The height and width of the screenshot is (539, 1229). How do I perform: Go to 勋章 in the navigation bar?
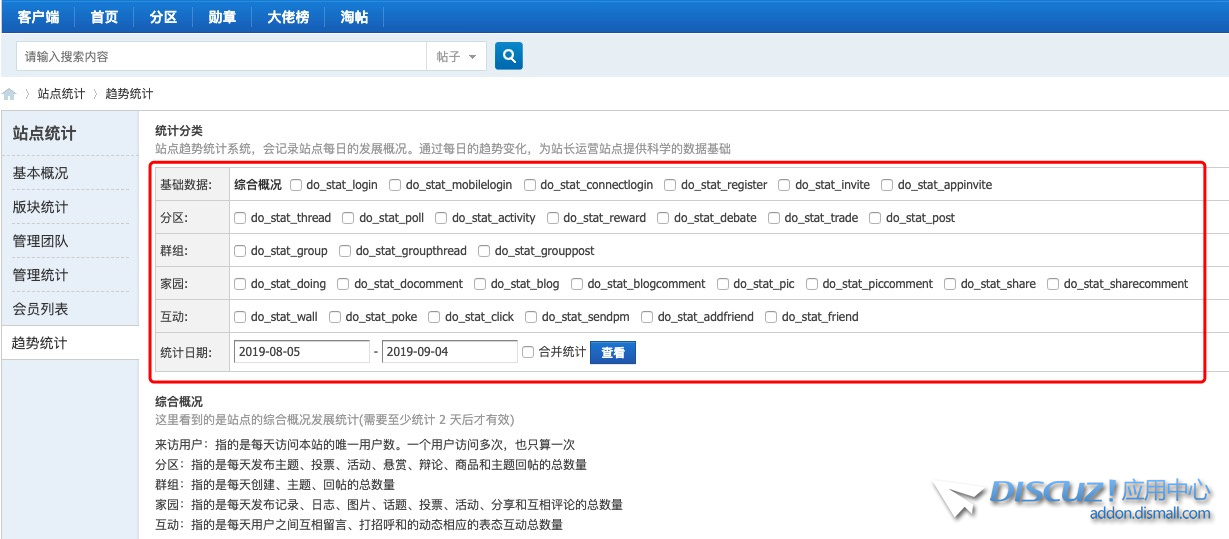pos(222,17)
